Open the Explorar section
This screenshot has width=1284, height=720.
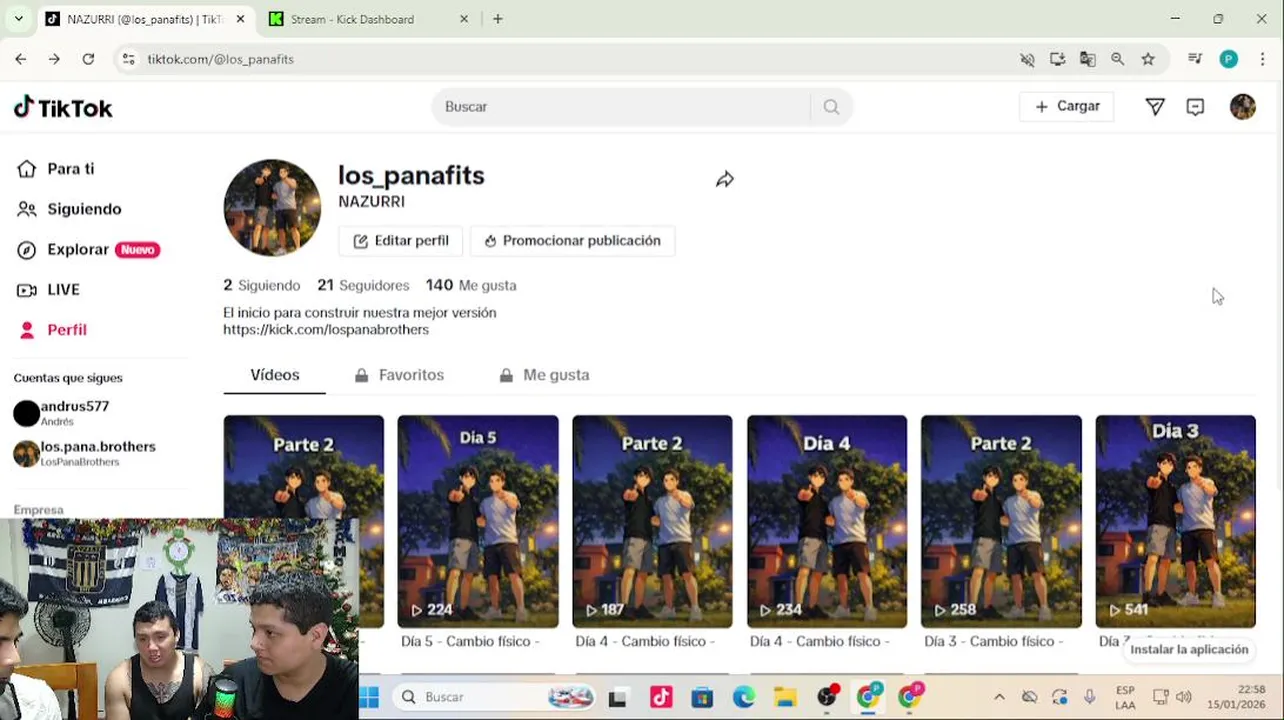point(88,249)
